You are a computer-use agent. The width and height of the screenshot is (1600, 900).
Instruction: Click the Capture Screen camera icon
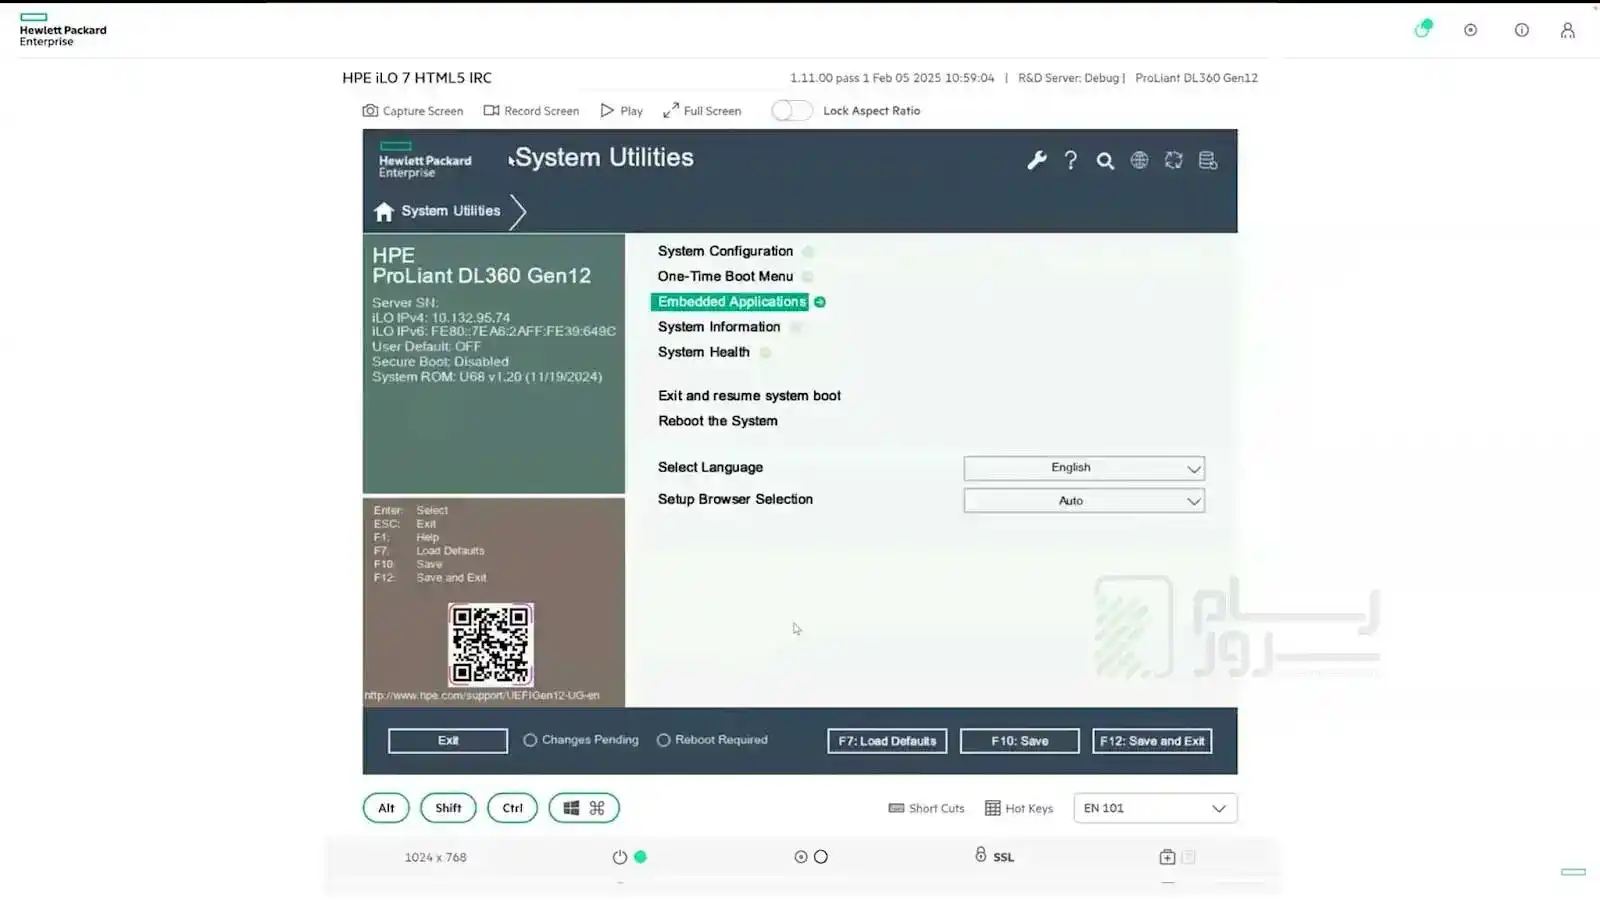click(x=370, y=111)
